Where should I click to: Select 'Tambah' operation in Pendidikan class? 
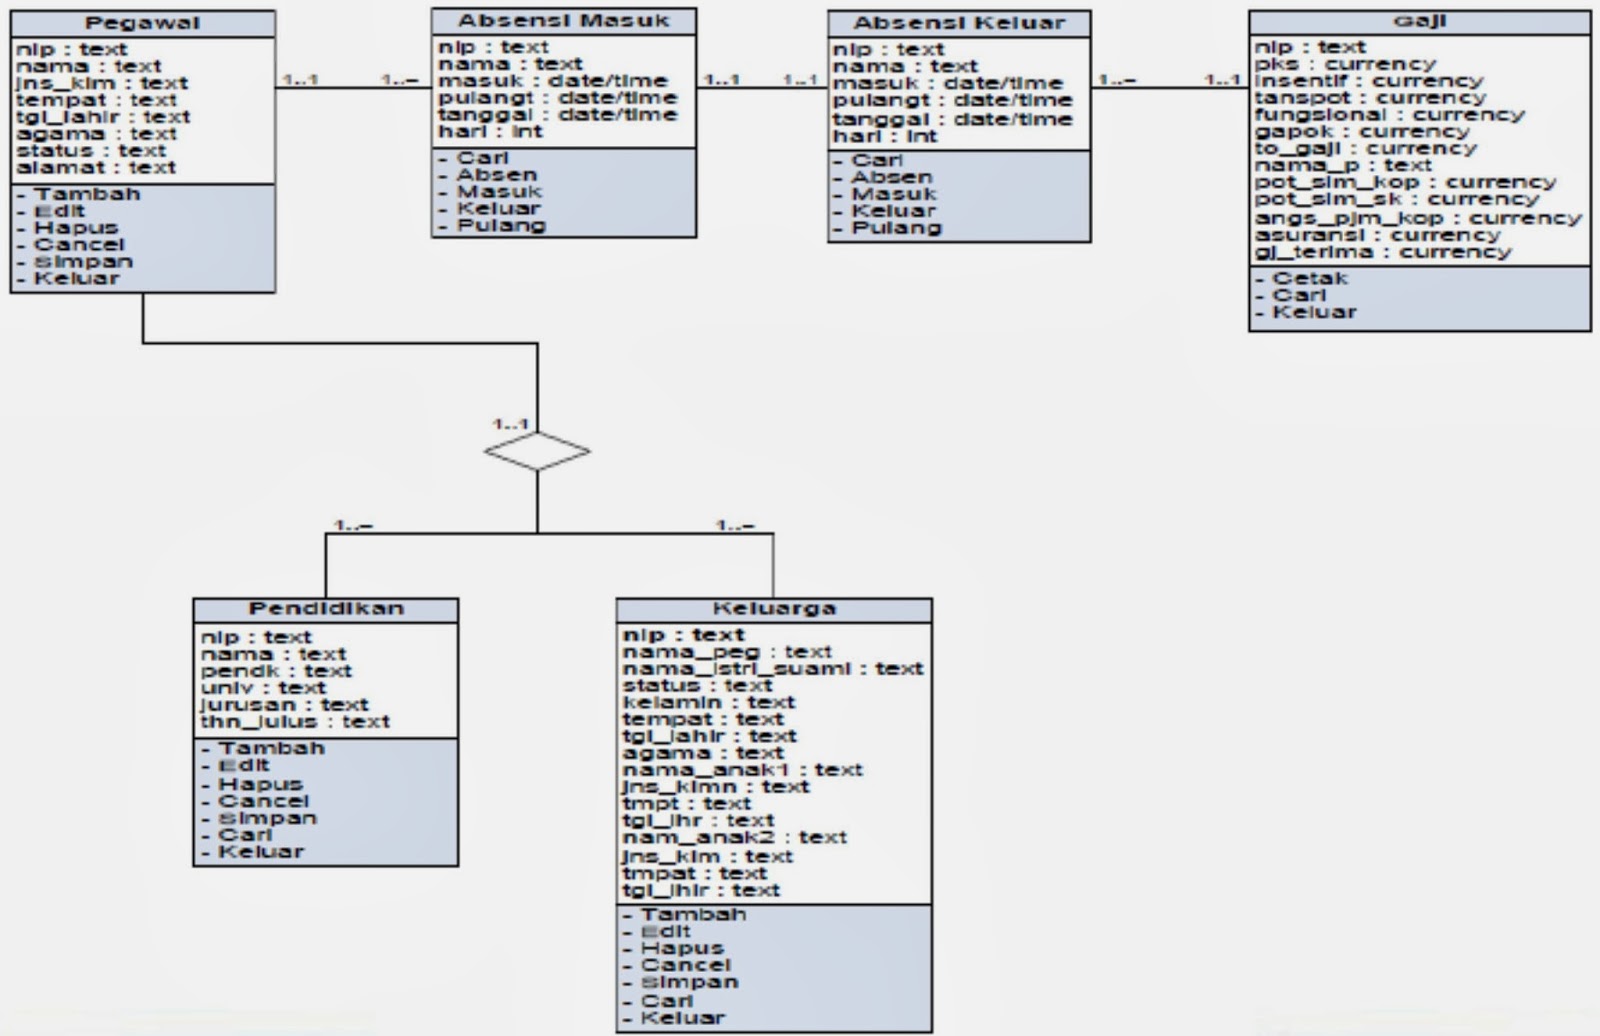click(263, 748)
